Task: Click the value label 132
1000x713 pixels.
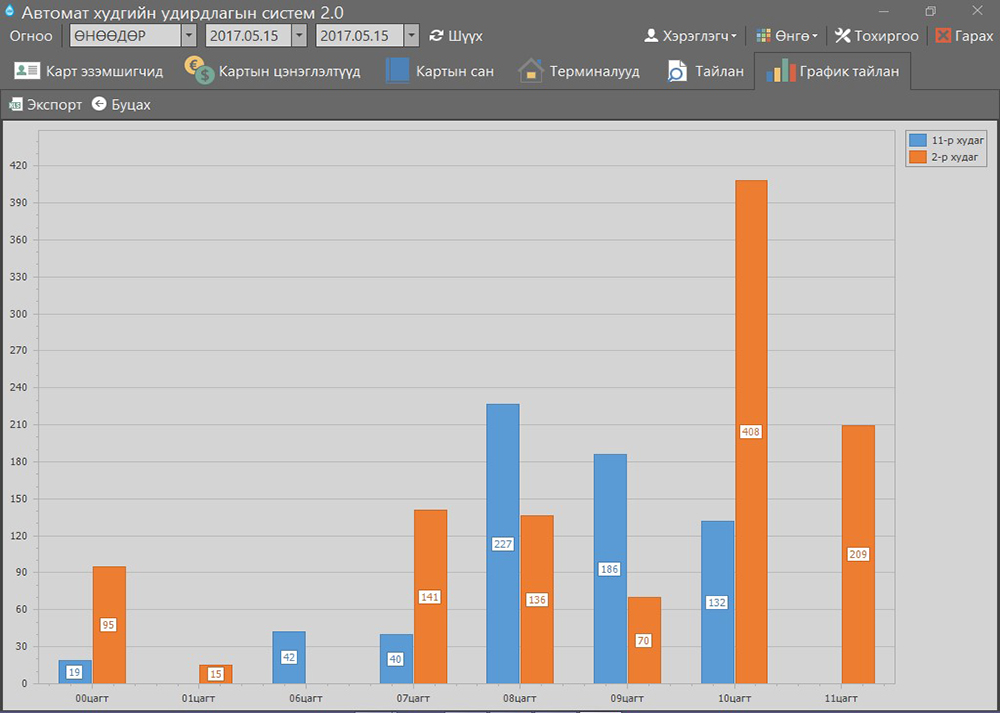Action: pyautogui.click(x=717, y=603)
